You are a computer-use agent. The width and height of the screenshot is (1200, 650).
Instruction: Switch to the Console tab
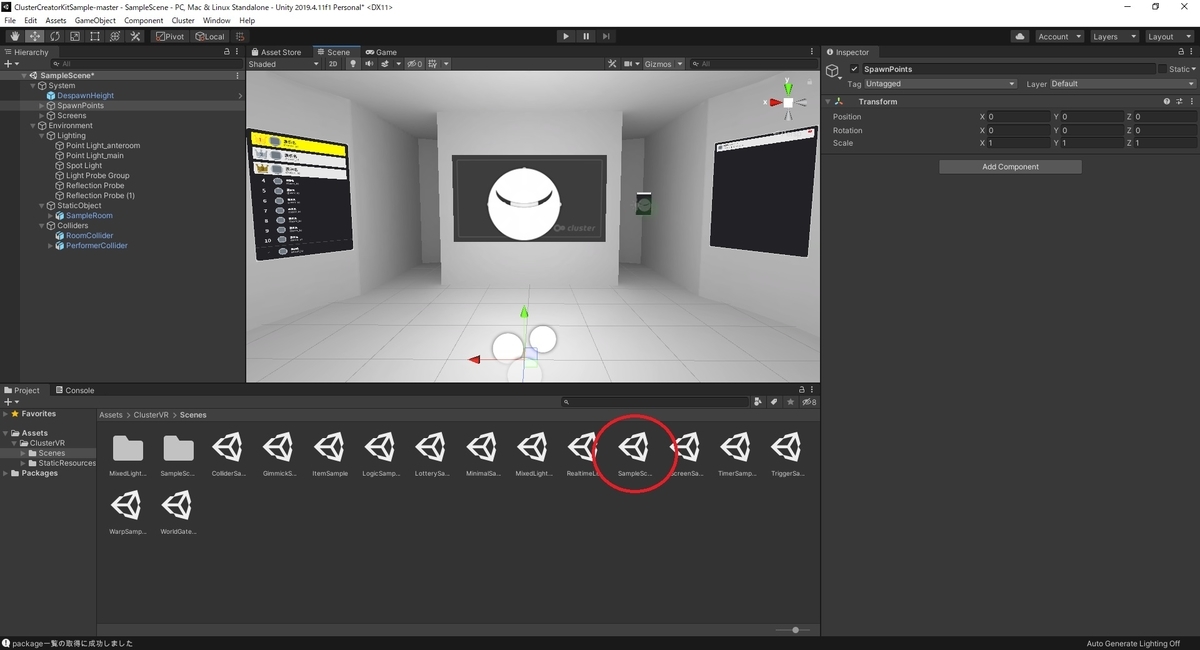click(x=75, y=390)
